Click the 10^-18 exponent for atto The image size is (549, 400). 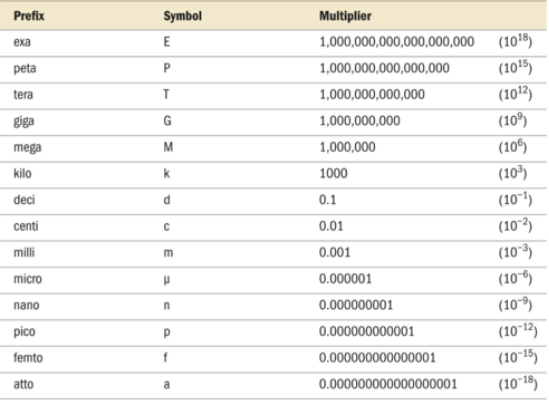[x=518, y=383]
